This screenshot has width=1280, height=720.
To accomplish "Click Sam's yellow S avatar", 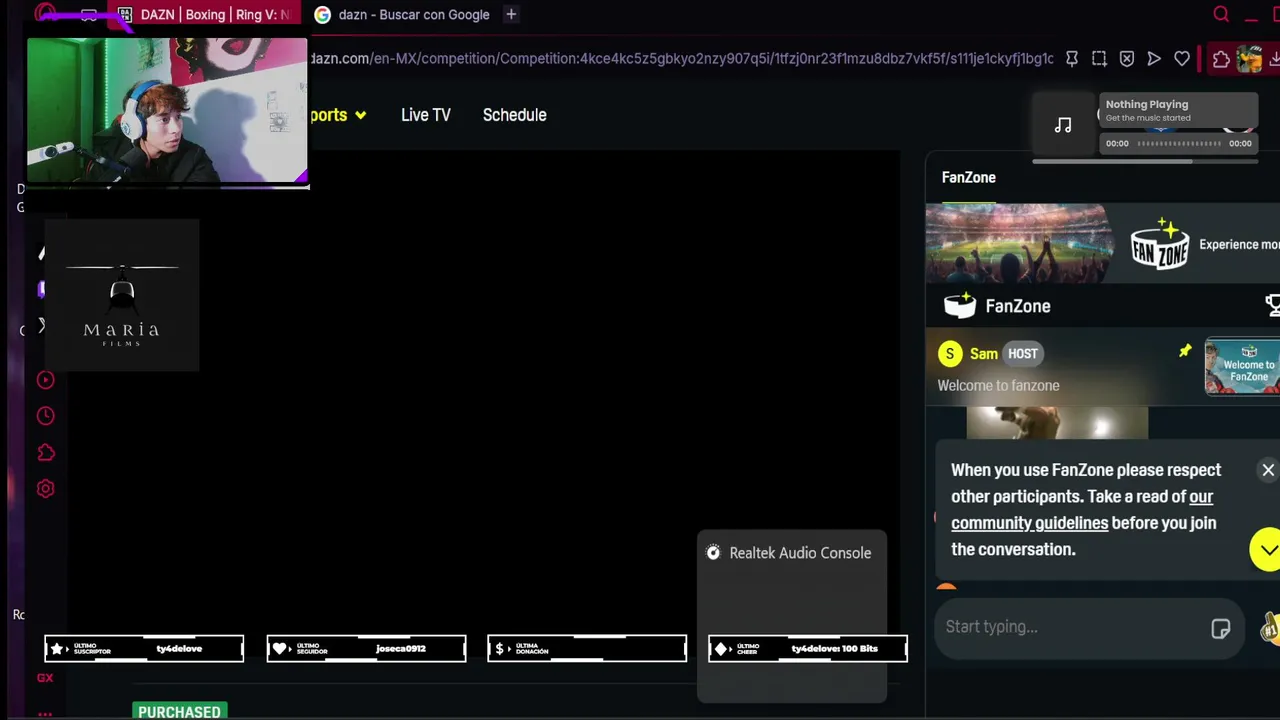I will tap(950, 353).
